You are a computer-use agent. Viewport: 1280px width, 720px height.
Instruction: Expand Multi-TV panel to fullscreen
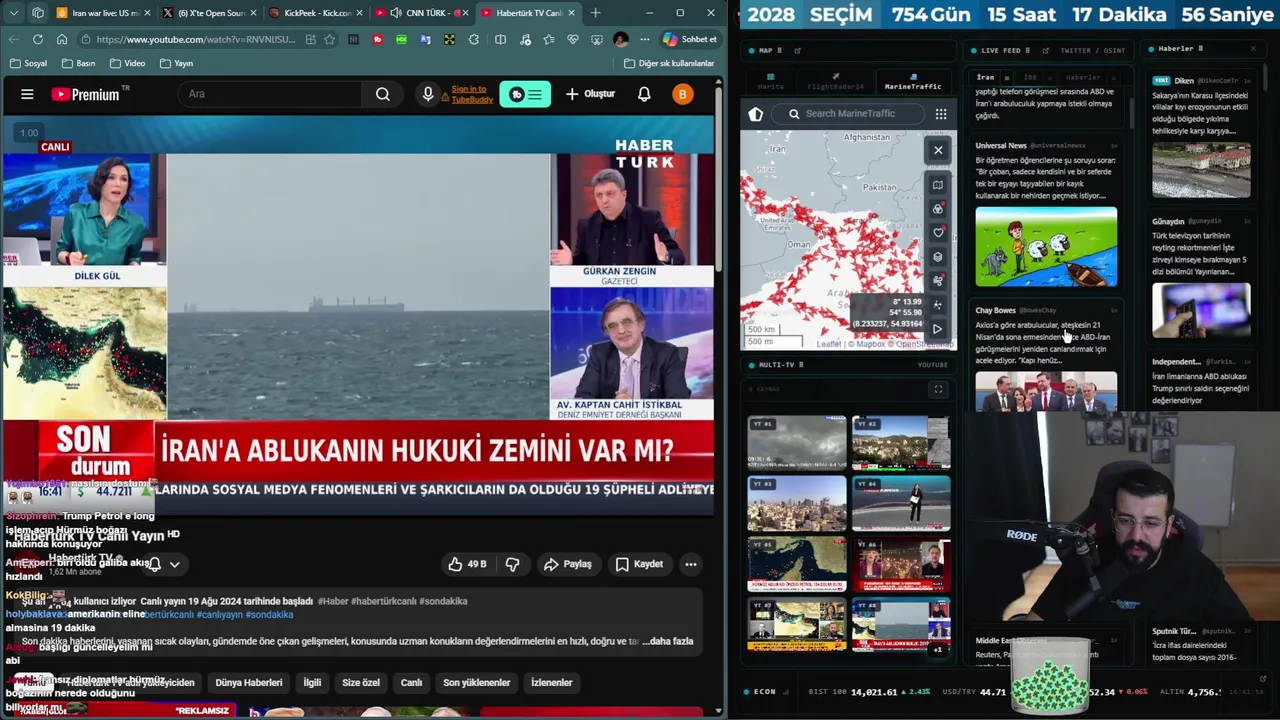point(938,389)
